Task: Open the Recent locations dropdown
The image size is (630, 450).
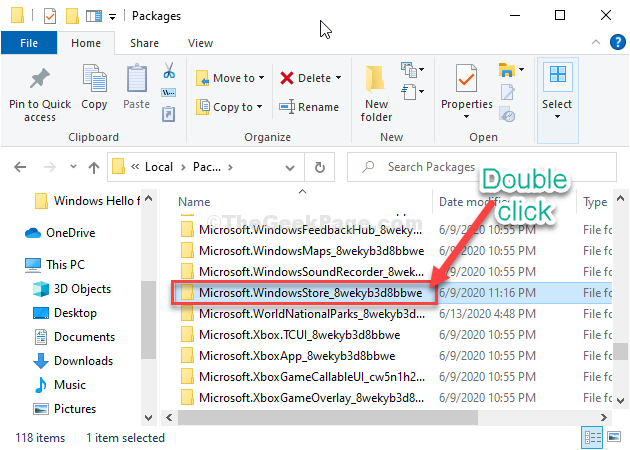Action: tap(73, 166)
